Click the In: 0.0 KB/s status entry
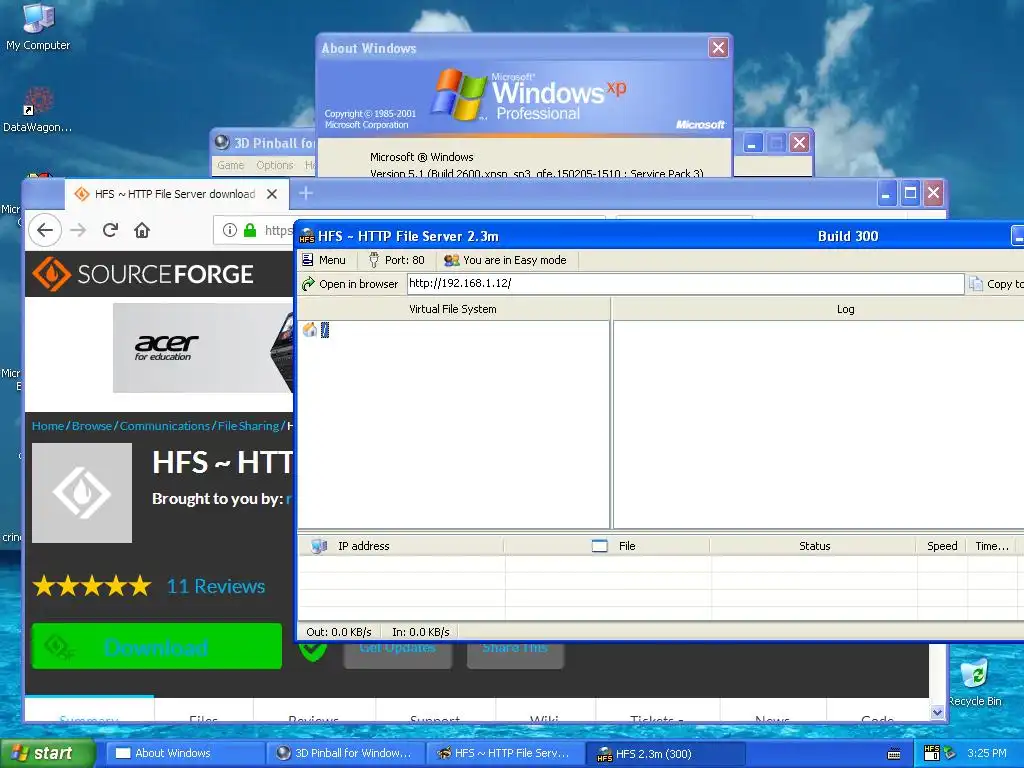Image resolution: width=1024 pixels, height=768 pixels. [x=421, y=632]
